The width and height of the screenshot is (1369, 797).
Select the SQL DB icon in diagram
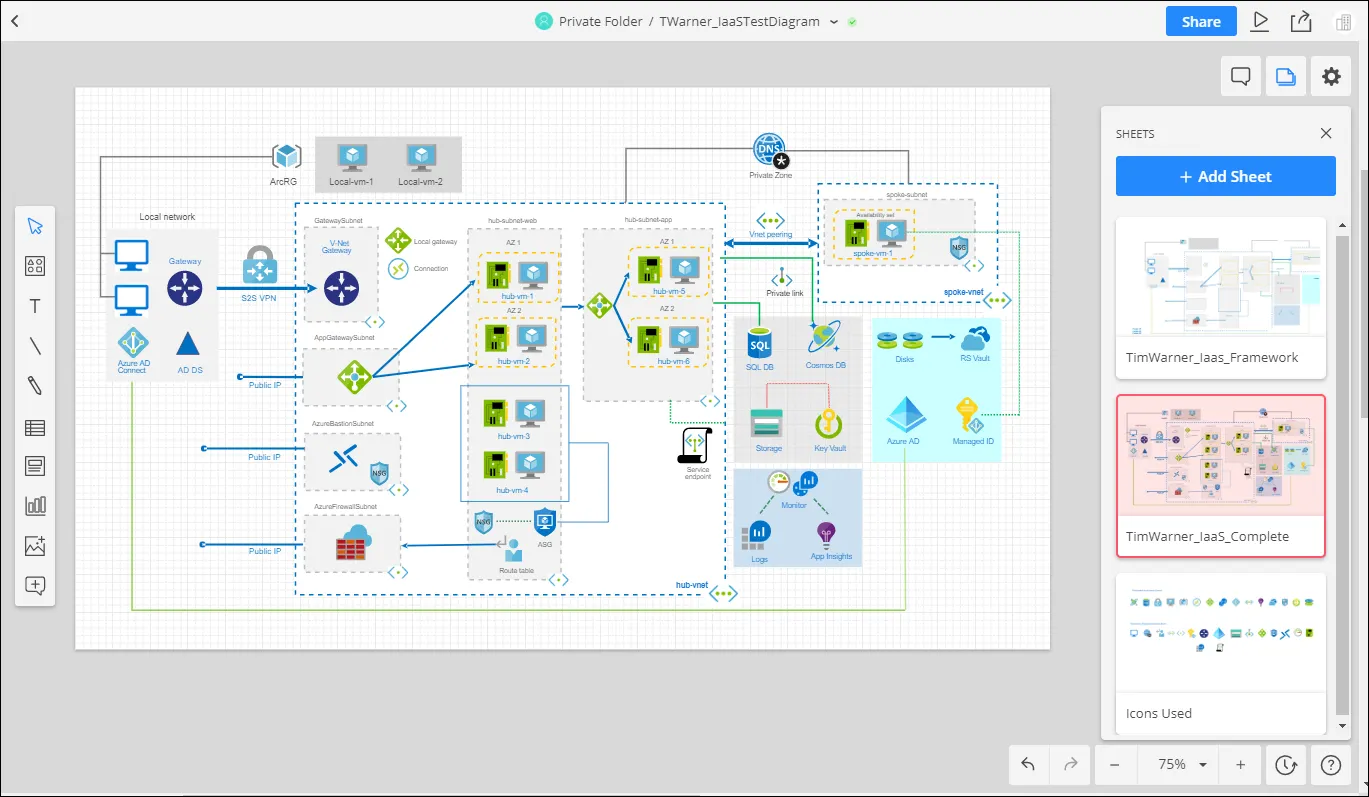[760, 342]
